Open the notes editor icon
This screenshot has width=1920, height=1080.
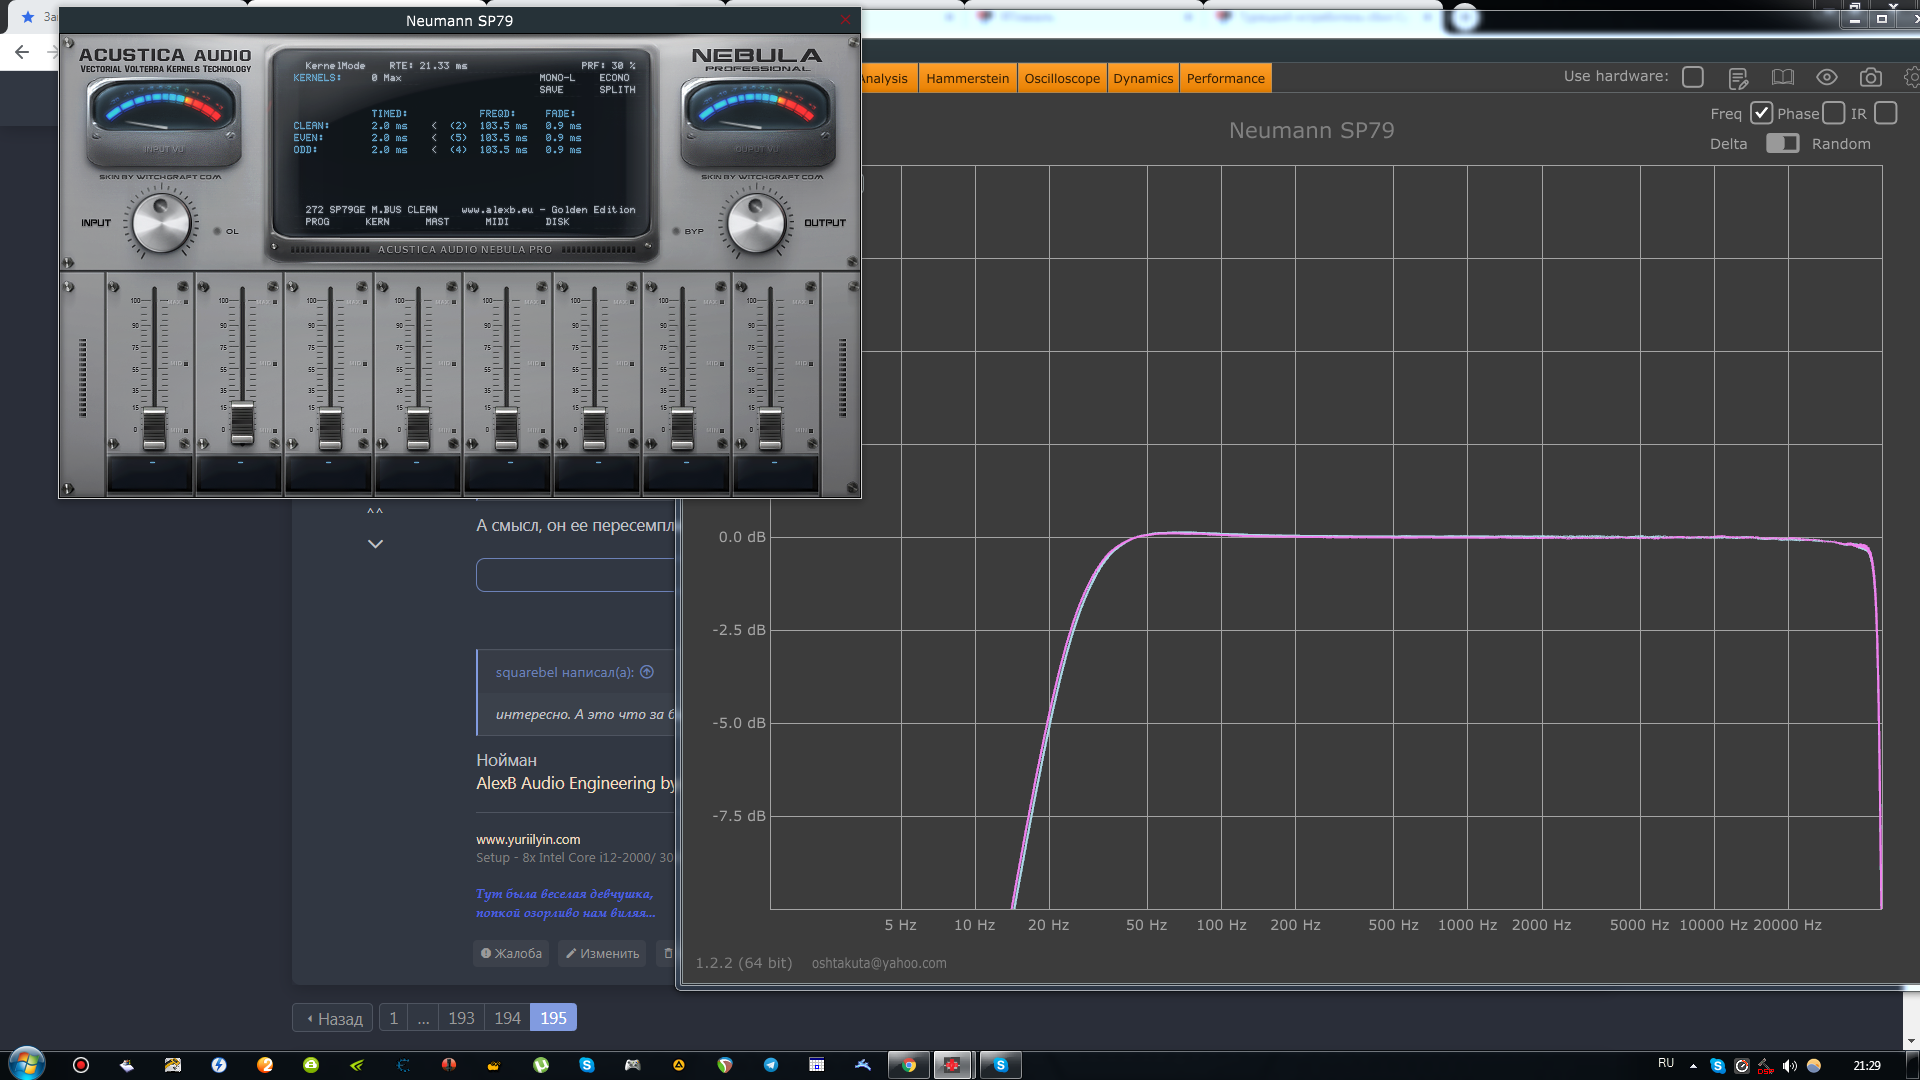(x=1738, y=78)
